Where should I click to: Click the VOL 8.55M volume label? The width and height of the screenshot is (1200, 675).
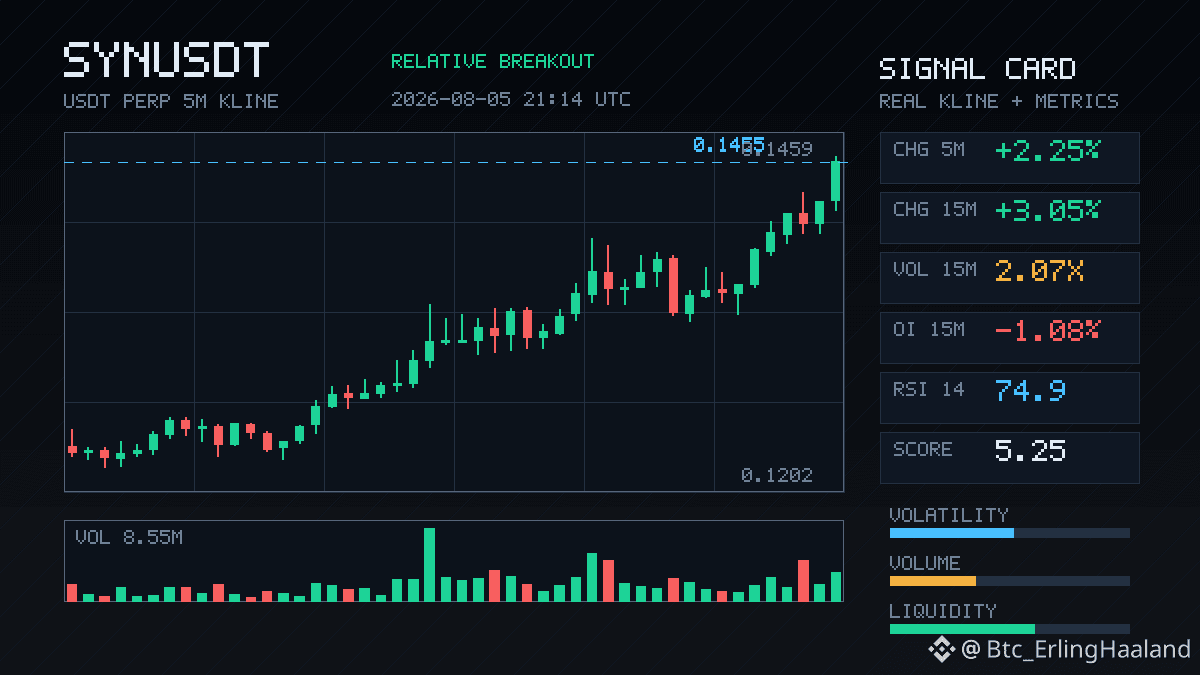click(129, 538)
